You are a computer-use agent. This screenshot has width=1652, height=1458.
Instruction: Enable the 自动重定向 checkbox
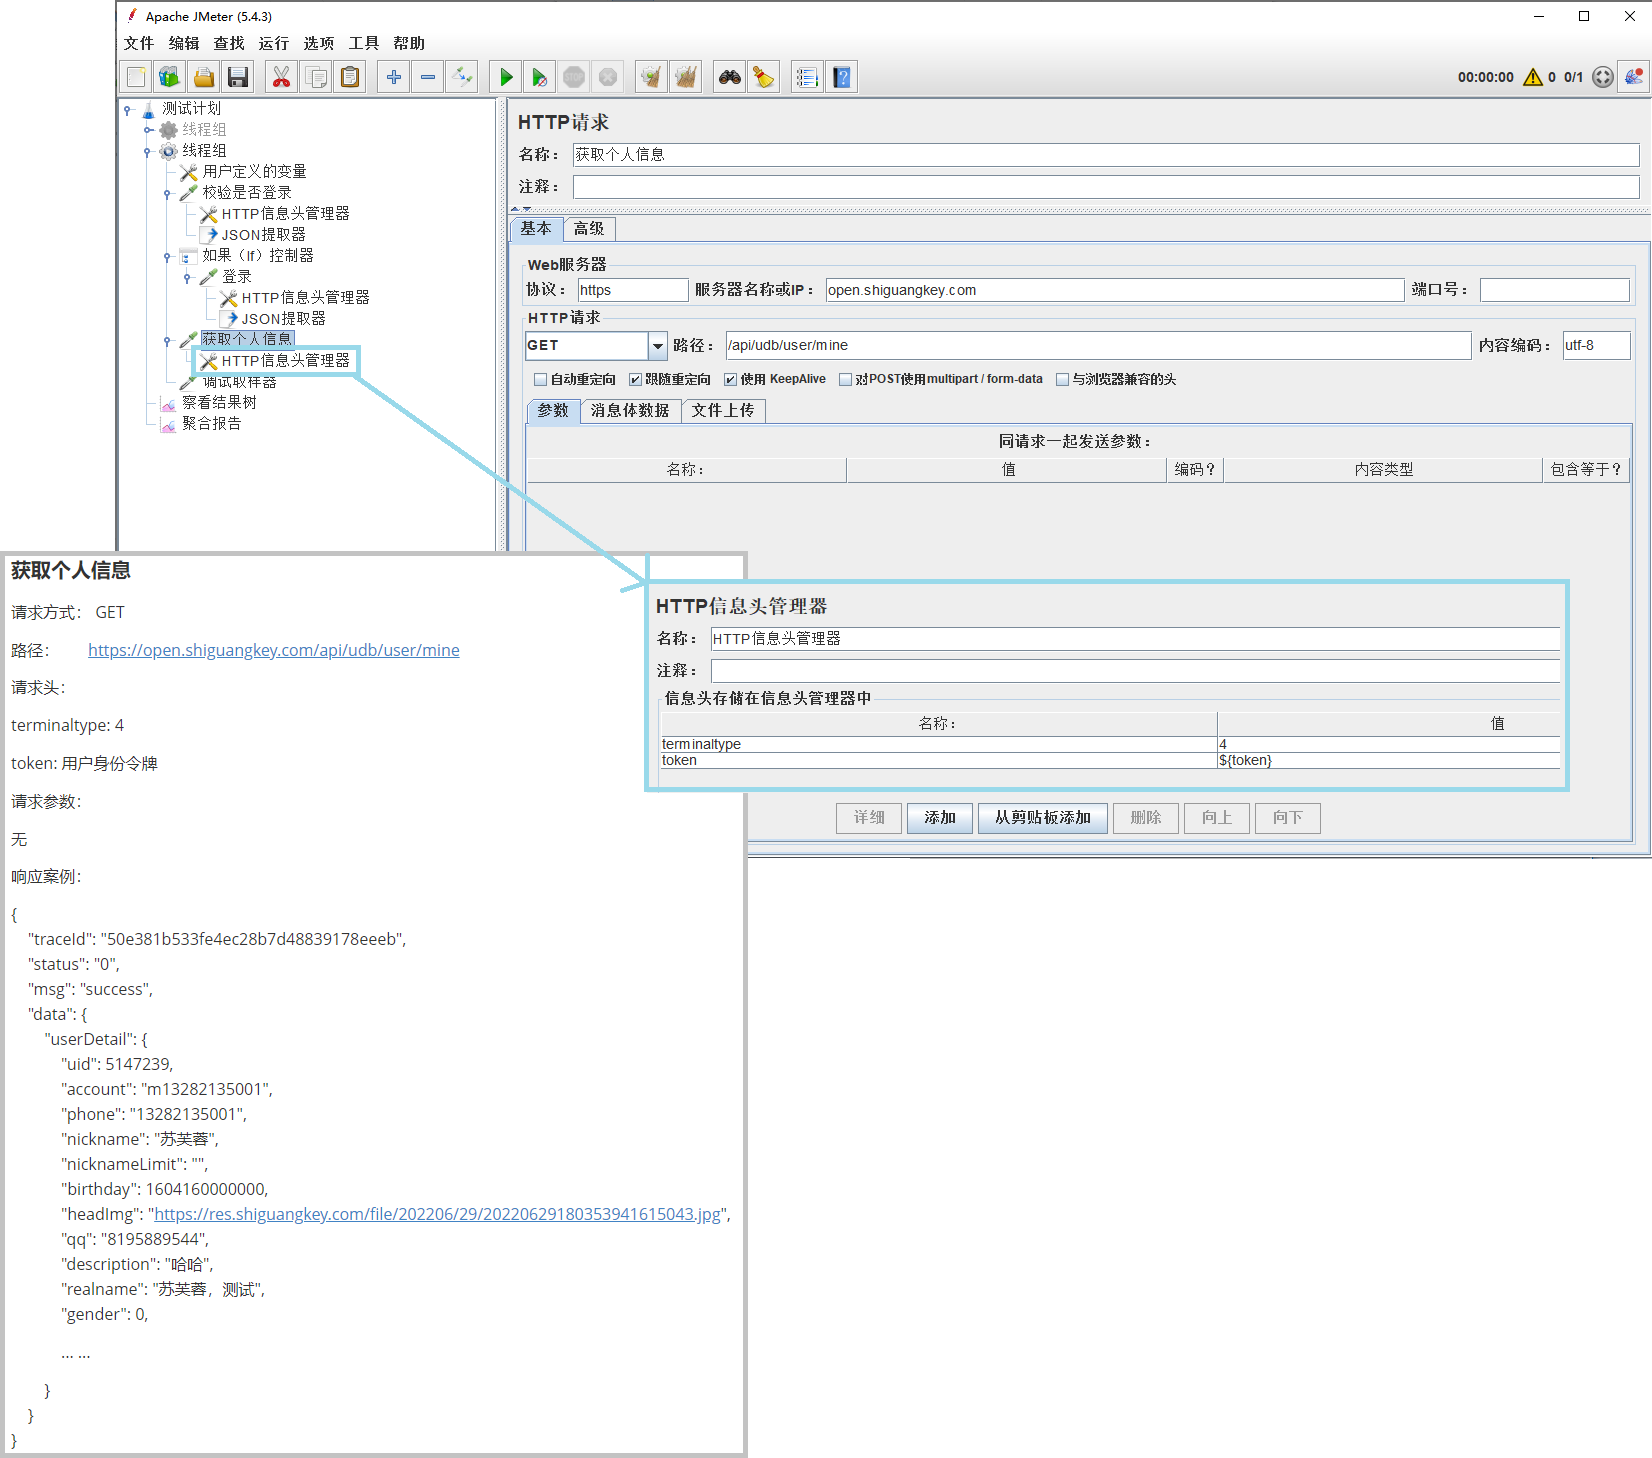(x=541, y=380)
